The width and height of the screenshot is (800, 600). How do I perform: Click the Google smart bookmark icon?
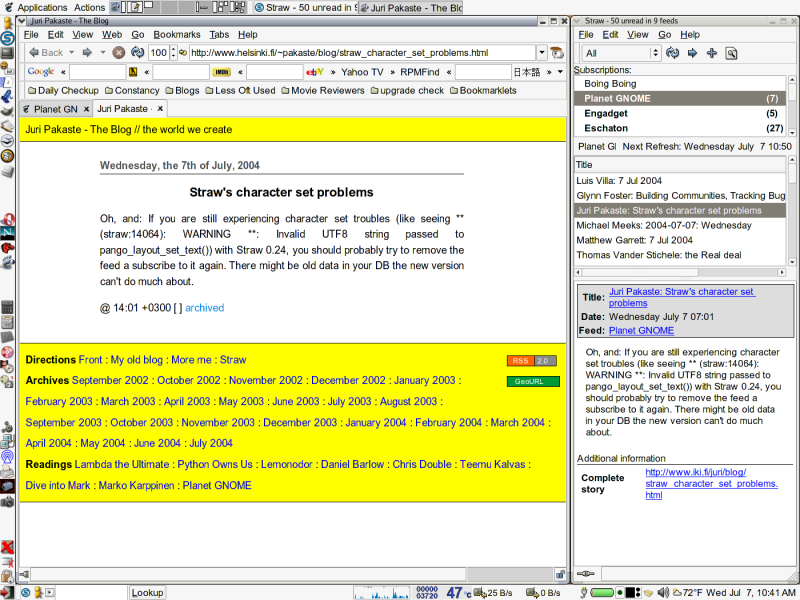click(x=41, y=72)
